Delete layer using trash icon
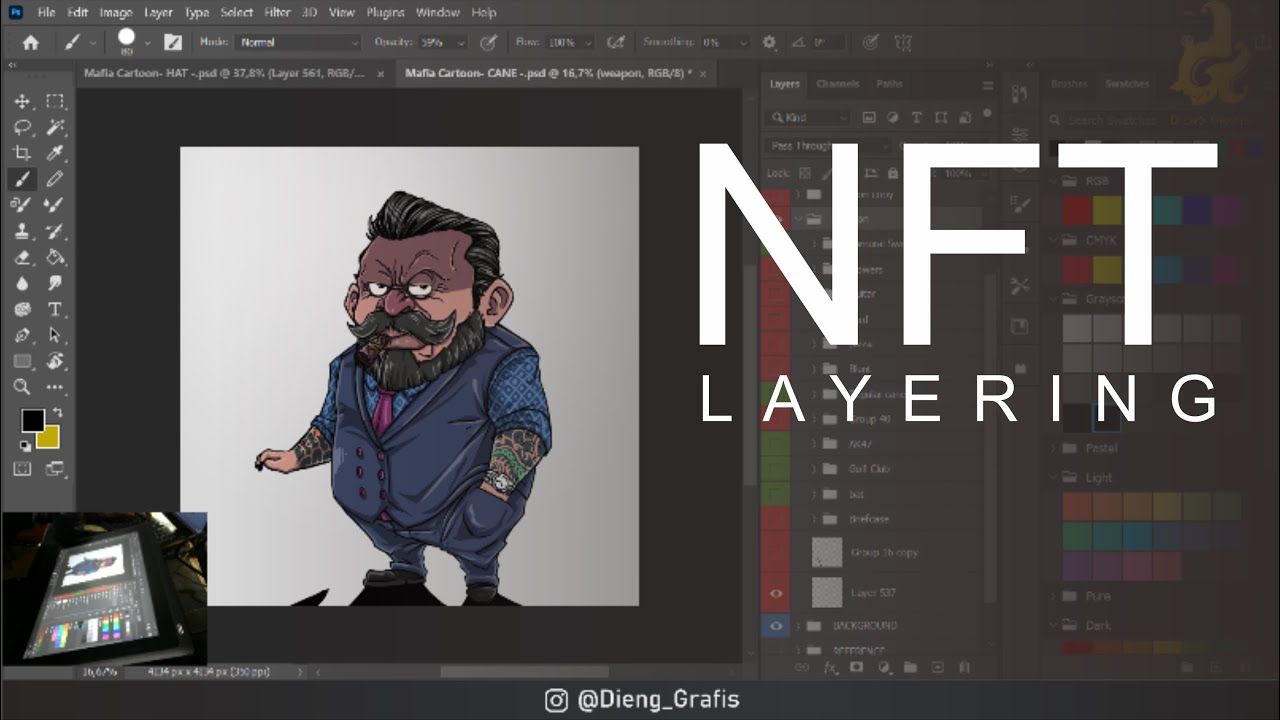 tap(964, 668)
